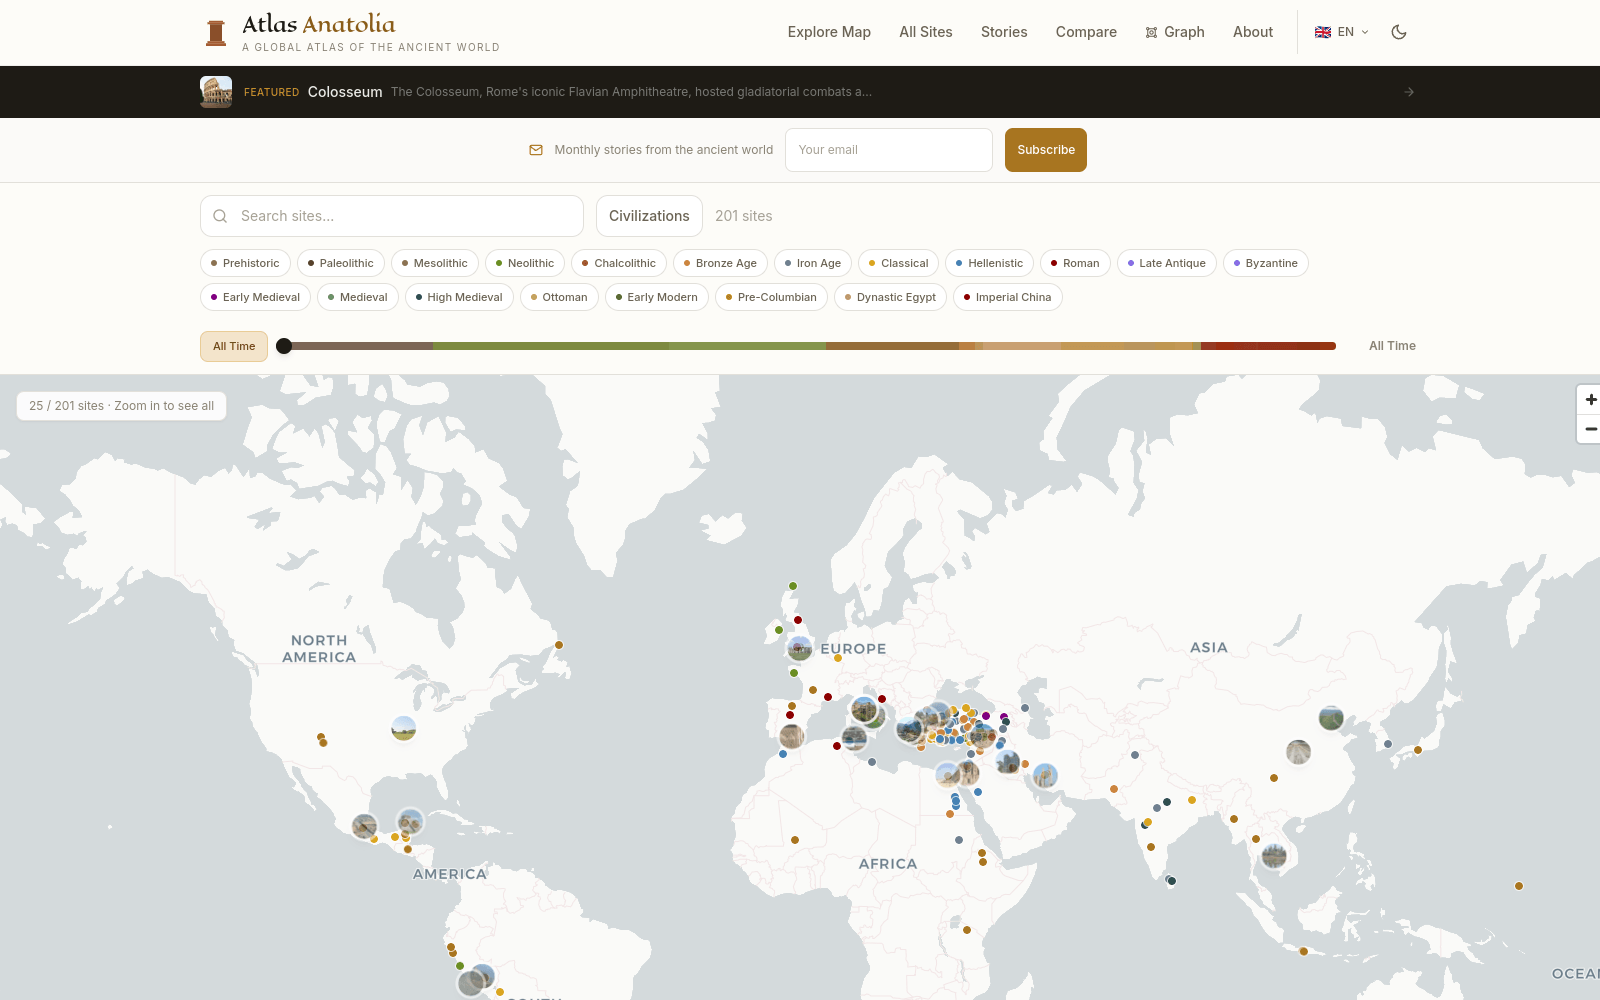Click the Atlas Anatolia title link
The width and height of the screenshot is (1600, 1000).
coord(319,24)
